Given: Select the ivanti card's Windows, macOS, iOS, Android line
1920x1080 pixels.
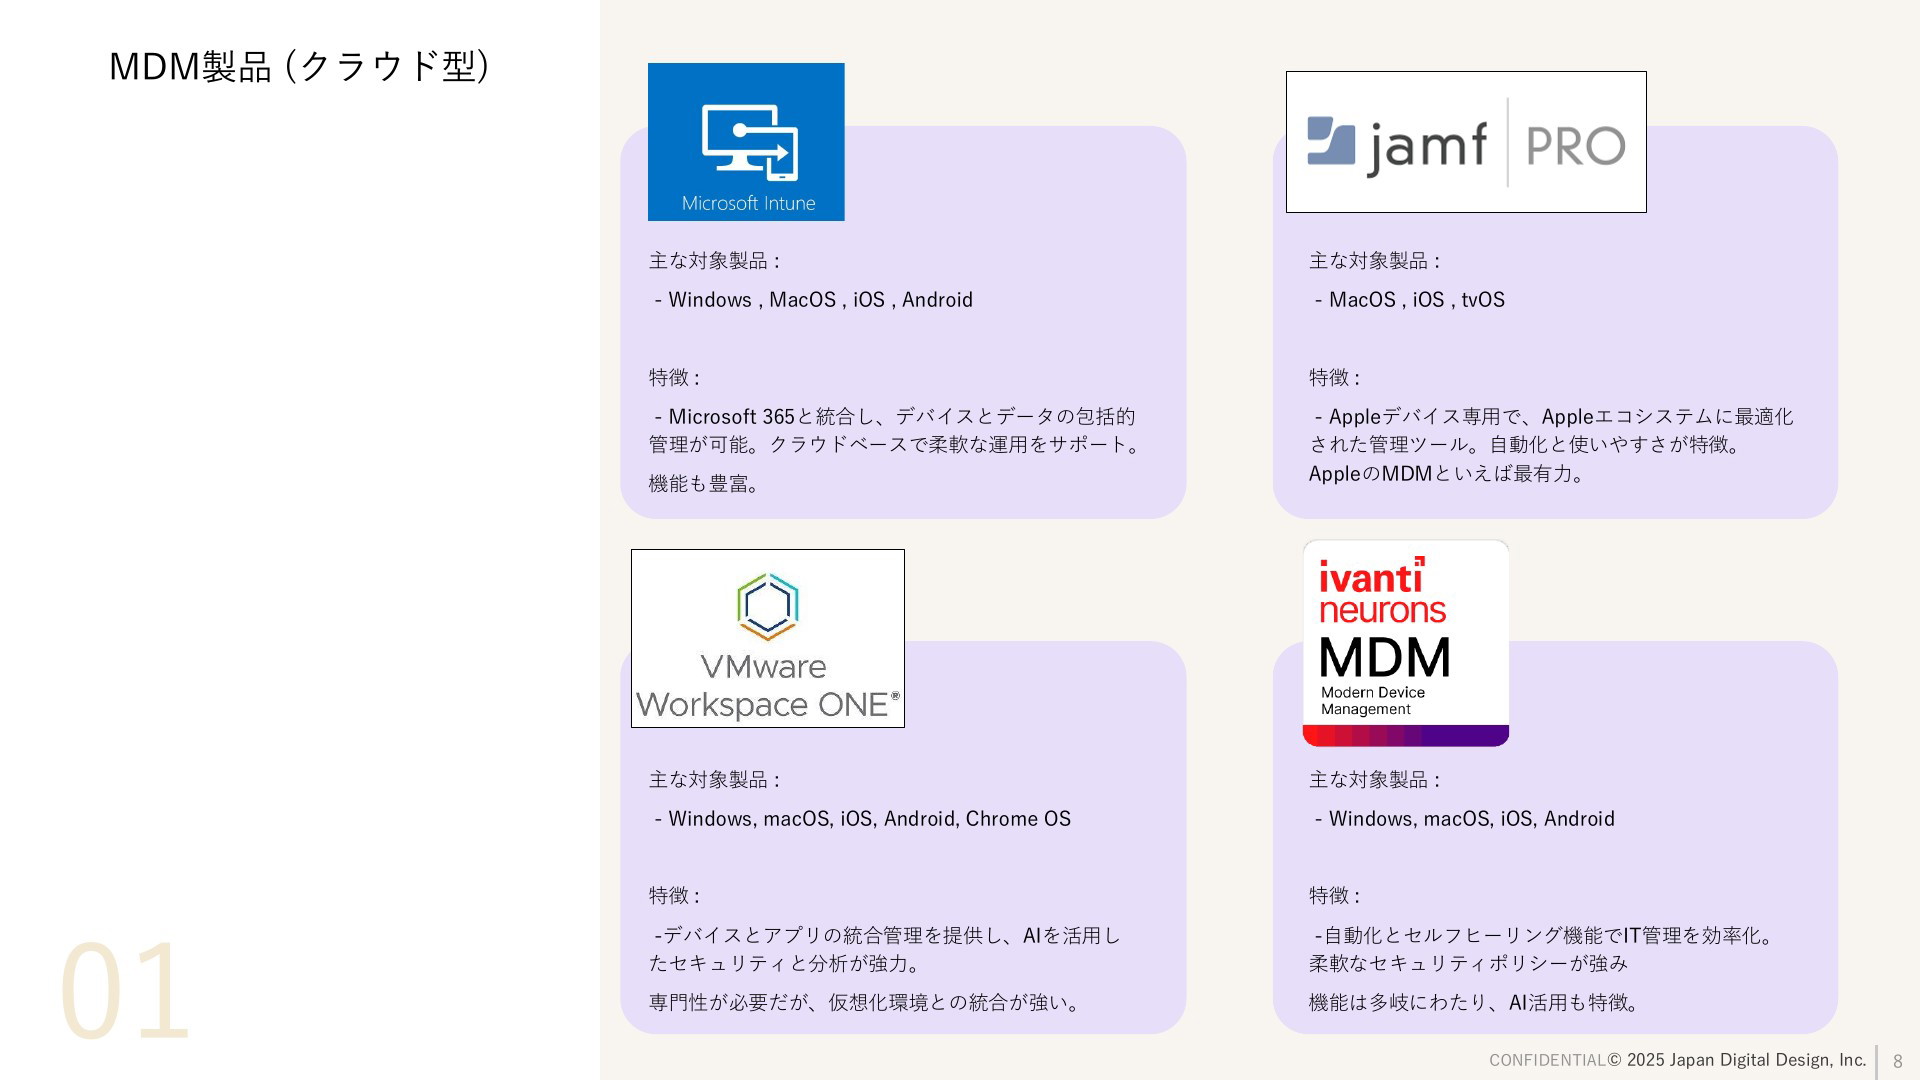Looking at the screenshot, I should pyautogui.click(x=1464, y=819).
